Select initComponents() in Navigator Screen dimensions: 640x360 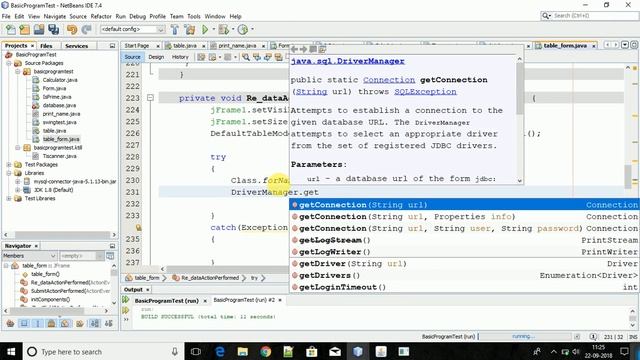pos(50,299)
